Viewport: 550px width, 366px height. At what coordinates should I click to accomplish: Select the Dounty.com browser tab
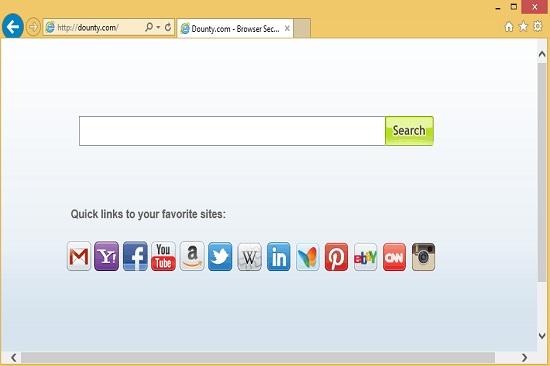click(x=235, y=28)
